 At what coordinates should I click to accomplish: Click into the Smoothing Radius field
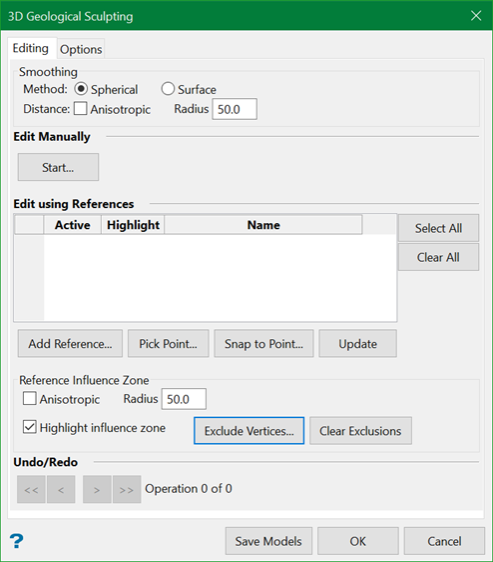(x=234, y=109)
